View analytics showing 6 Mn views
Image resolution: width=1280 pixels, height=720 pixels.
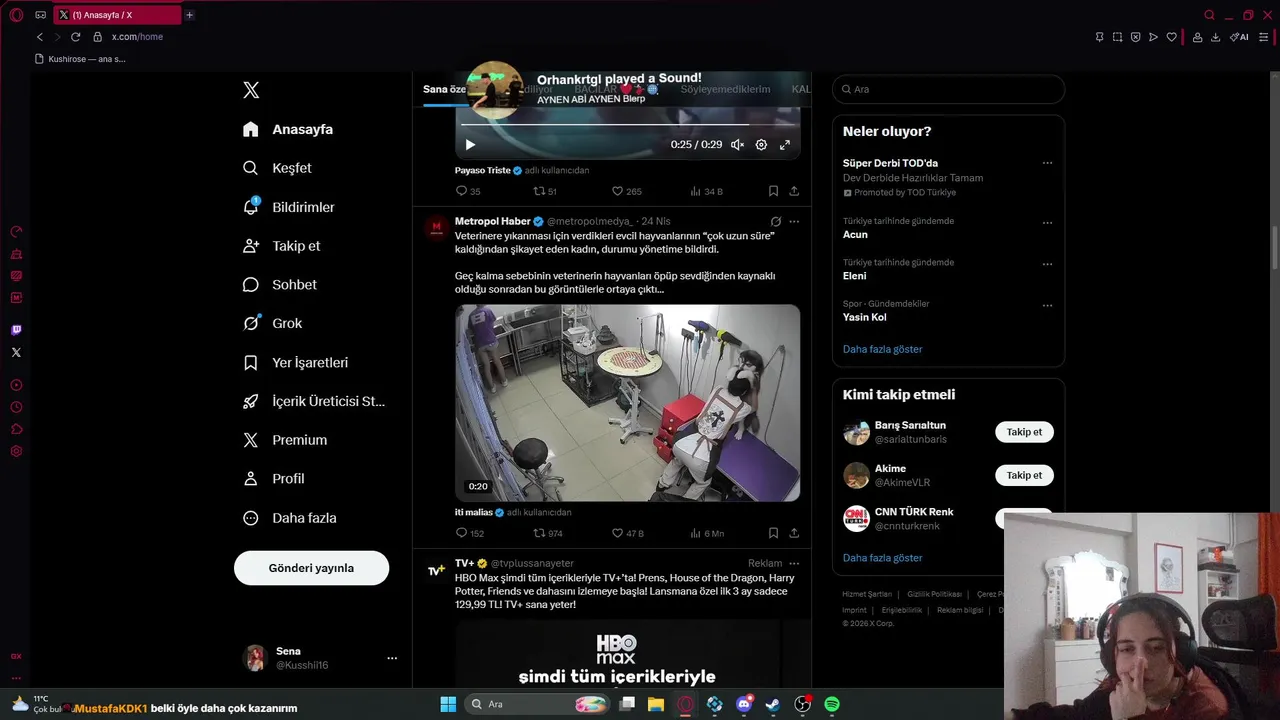(x=707, y=533)
